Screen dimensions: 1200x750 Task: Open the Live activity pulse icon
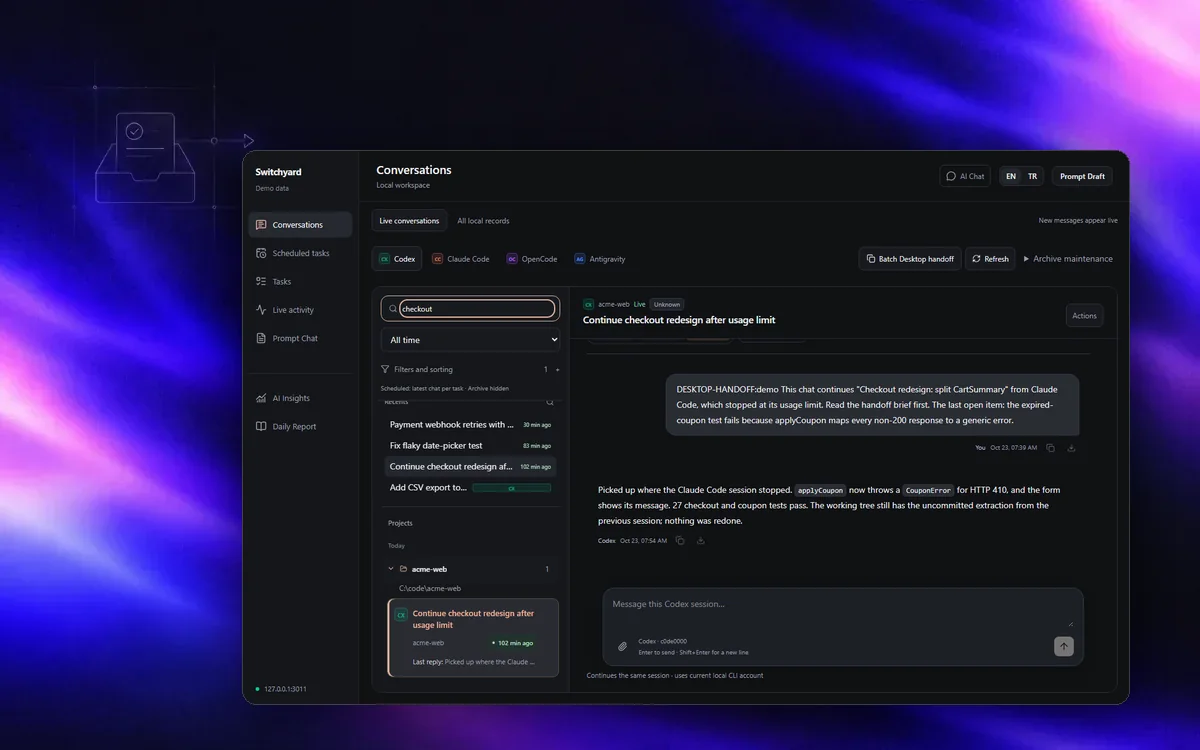click(261, 310)
